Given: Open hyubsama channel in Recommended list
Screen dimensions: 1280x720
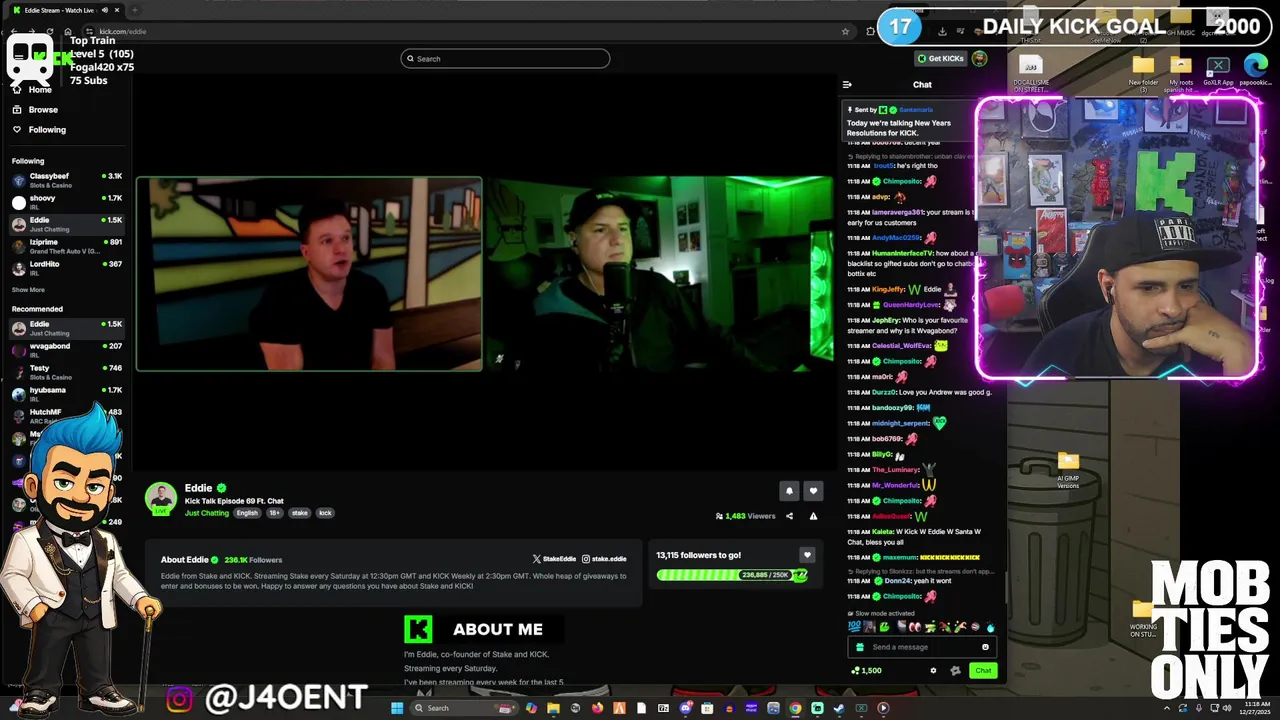Looking at the screenshot, I should tap(66, 394).
